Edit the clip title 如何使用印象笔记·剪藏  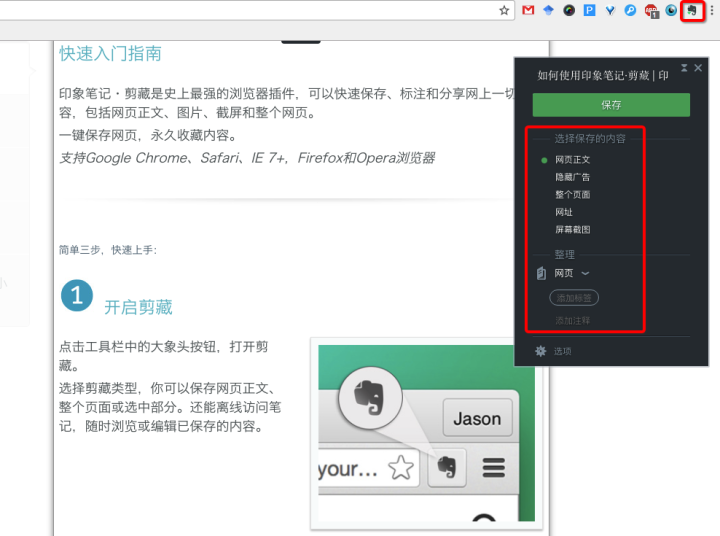(x=602, y=75)
